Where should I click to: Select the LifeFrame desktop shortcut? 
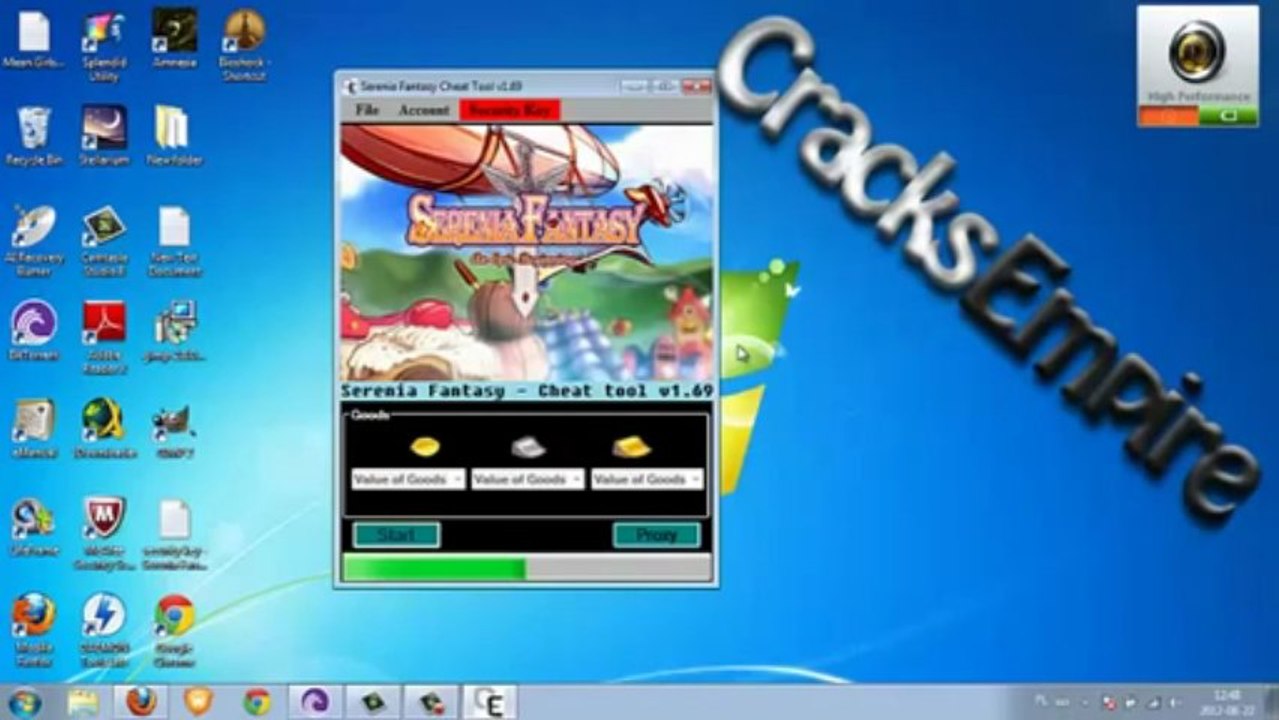click(34, 527)
